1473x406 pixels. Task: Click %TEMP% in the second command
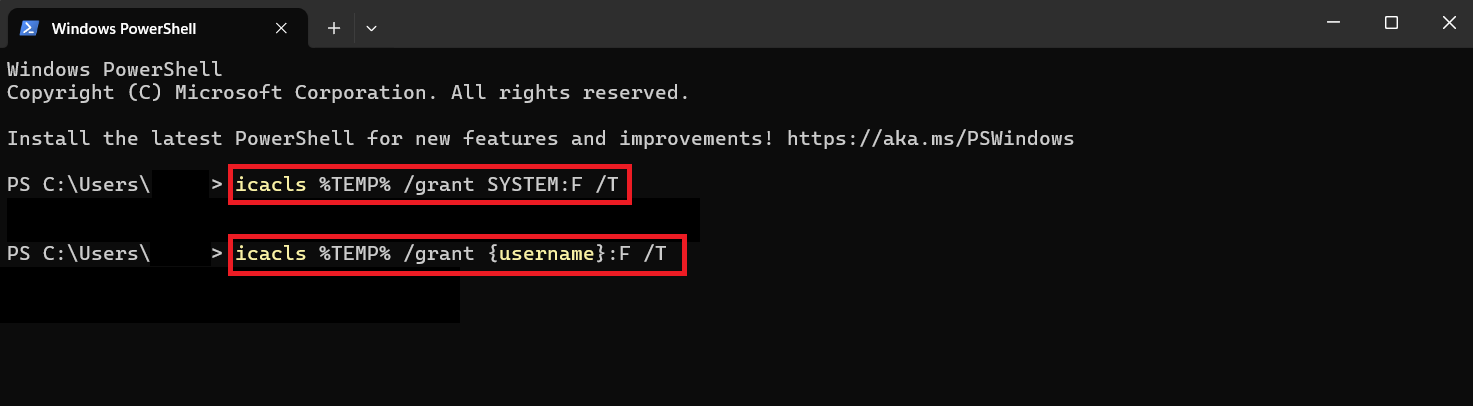[355, 254]
